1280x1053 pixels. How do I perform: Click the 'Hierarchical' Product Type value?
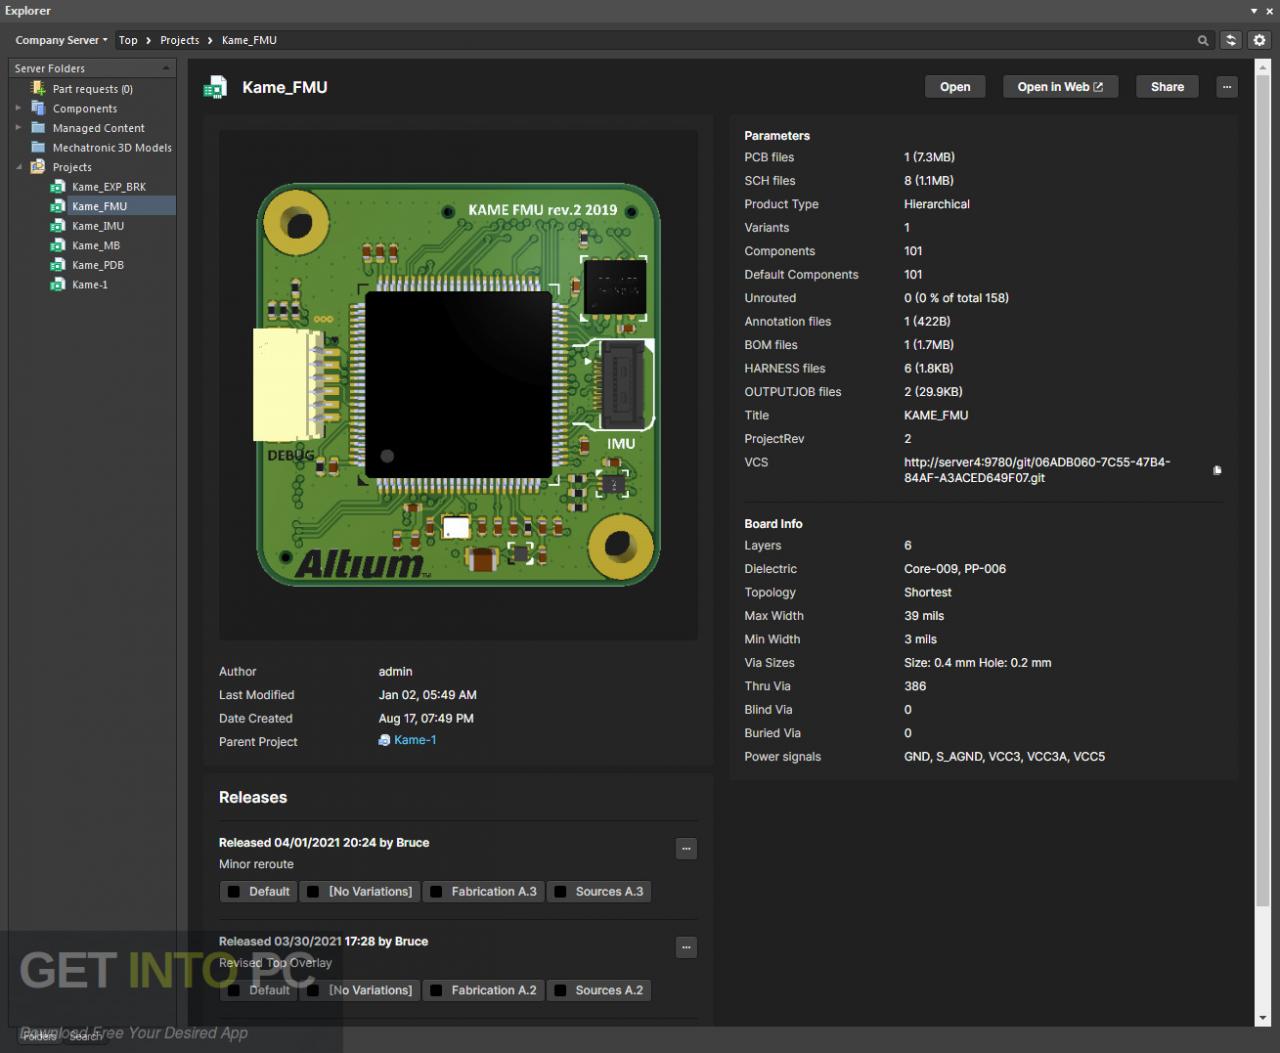pyautogui.click(x=937, y=204)
